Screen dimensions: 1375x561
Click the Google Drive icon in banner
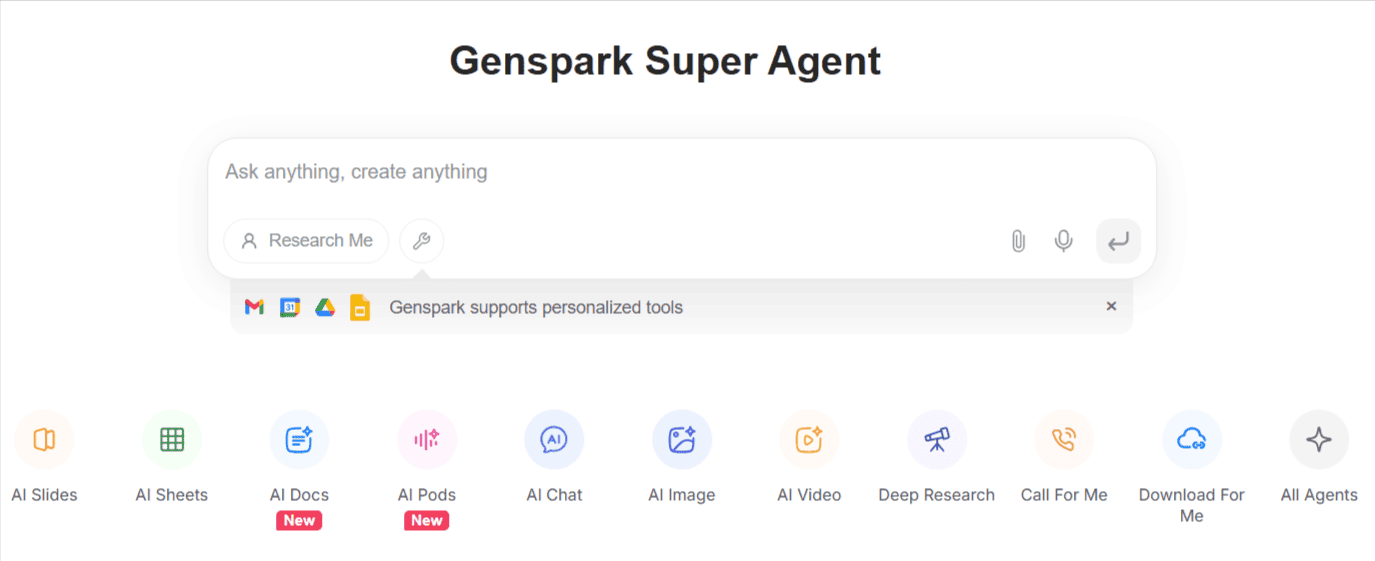tap(325, 307)
